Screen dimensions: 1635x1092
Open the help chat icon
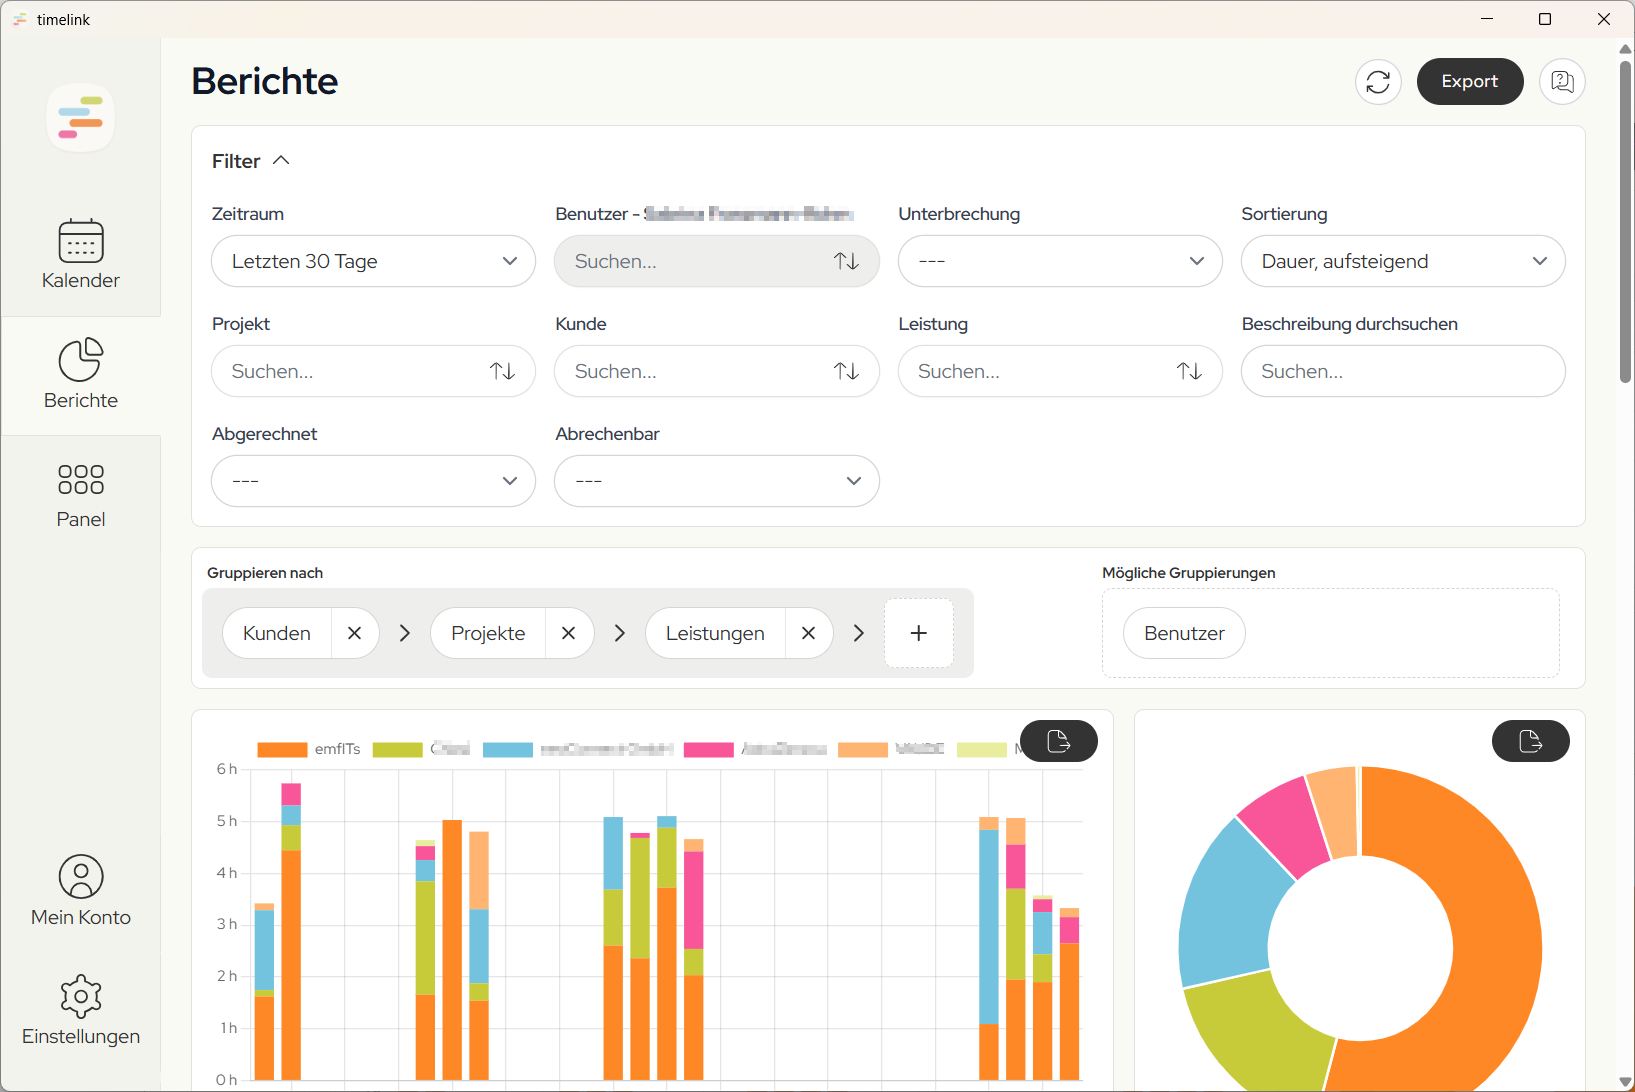(x=1562, y=82)
